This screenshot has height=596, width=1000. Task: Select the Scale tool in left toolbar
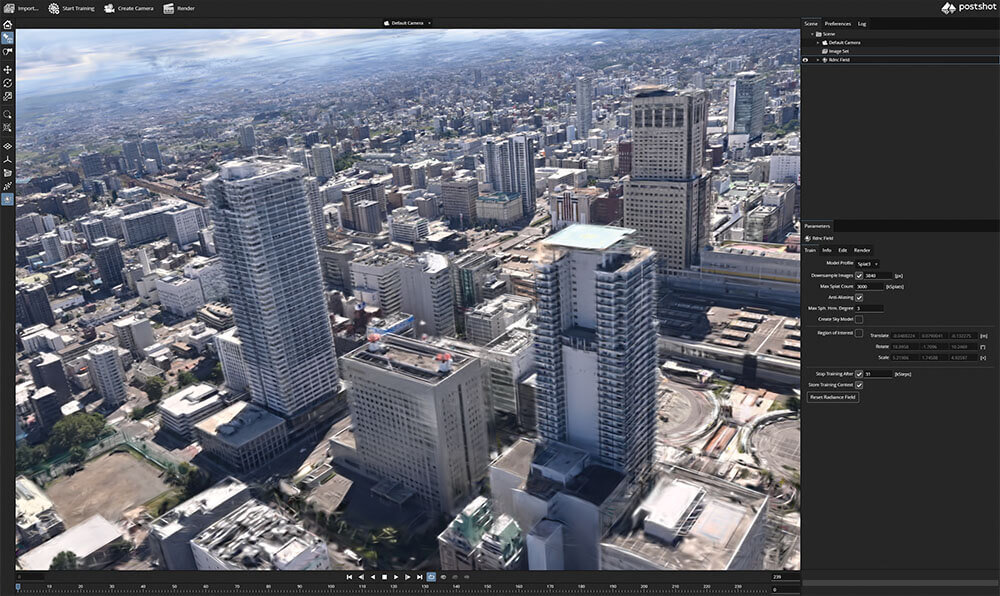coord(7,97)
